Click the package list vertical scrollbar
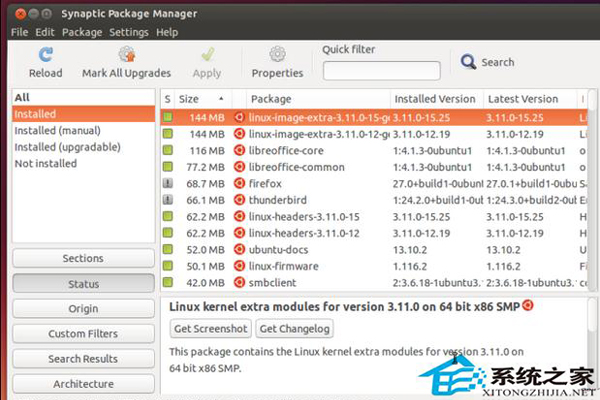This screenshot has width=600, height=400. click(x=592, y=190)
